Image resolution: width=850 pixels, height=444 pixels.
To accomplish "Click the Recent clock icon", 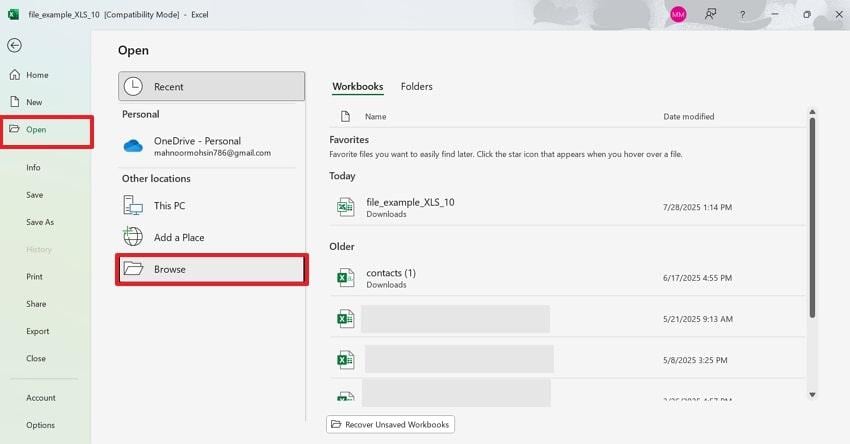I will coord(133,86).
